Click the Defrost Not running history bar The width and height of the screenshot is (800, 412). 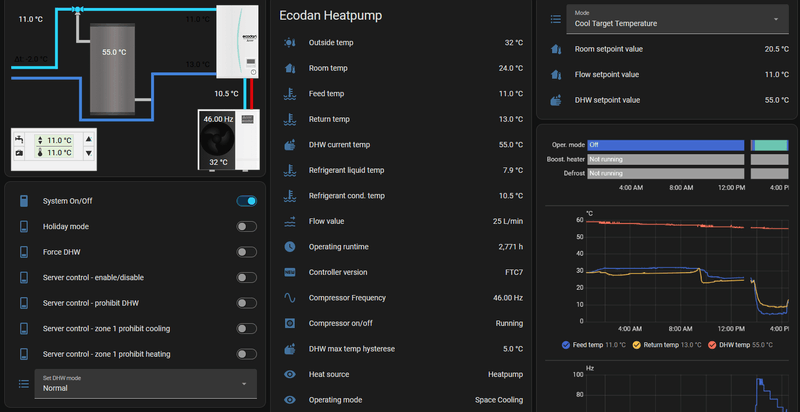click(x=665, y=174)
